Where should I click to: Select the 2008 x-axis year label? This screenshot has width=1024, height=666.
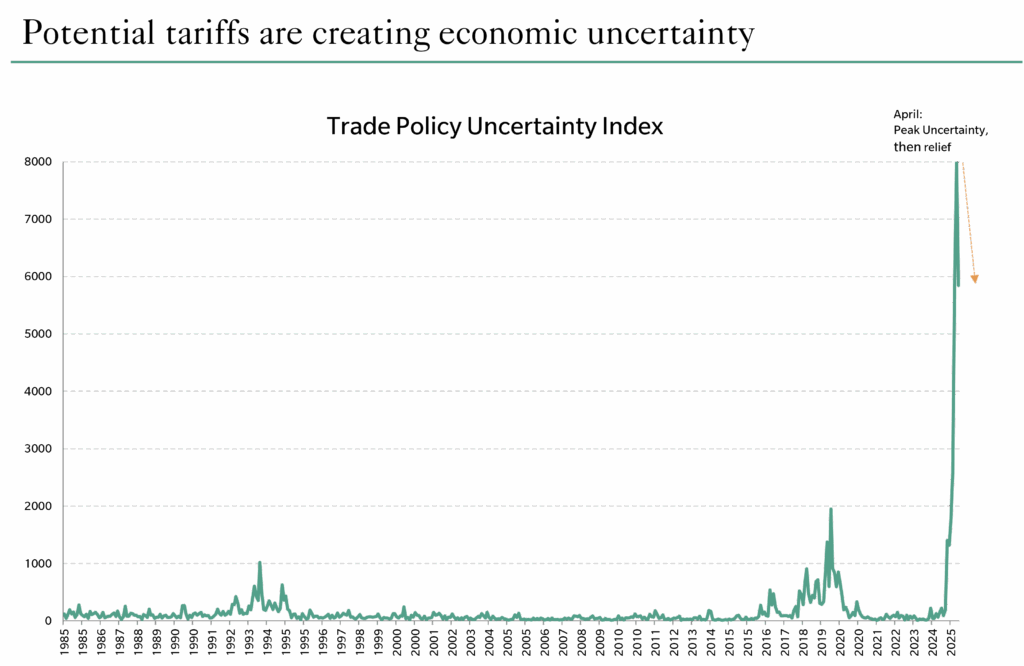coord(582,642)
